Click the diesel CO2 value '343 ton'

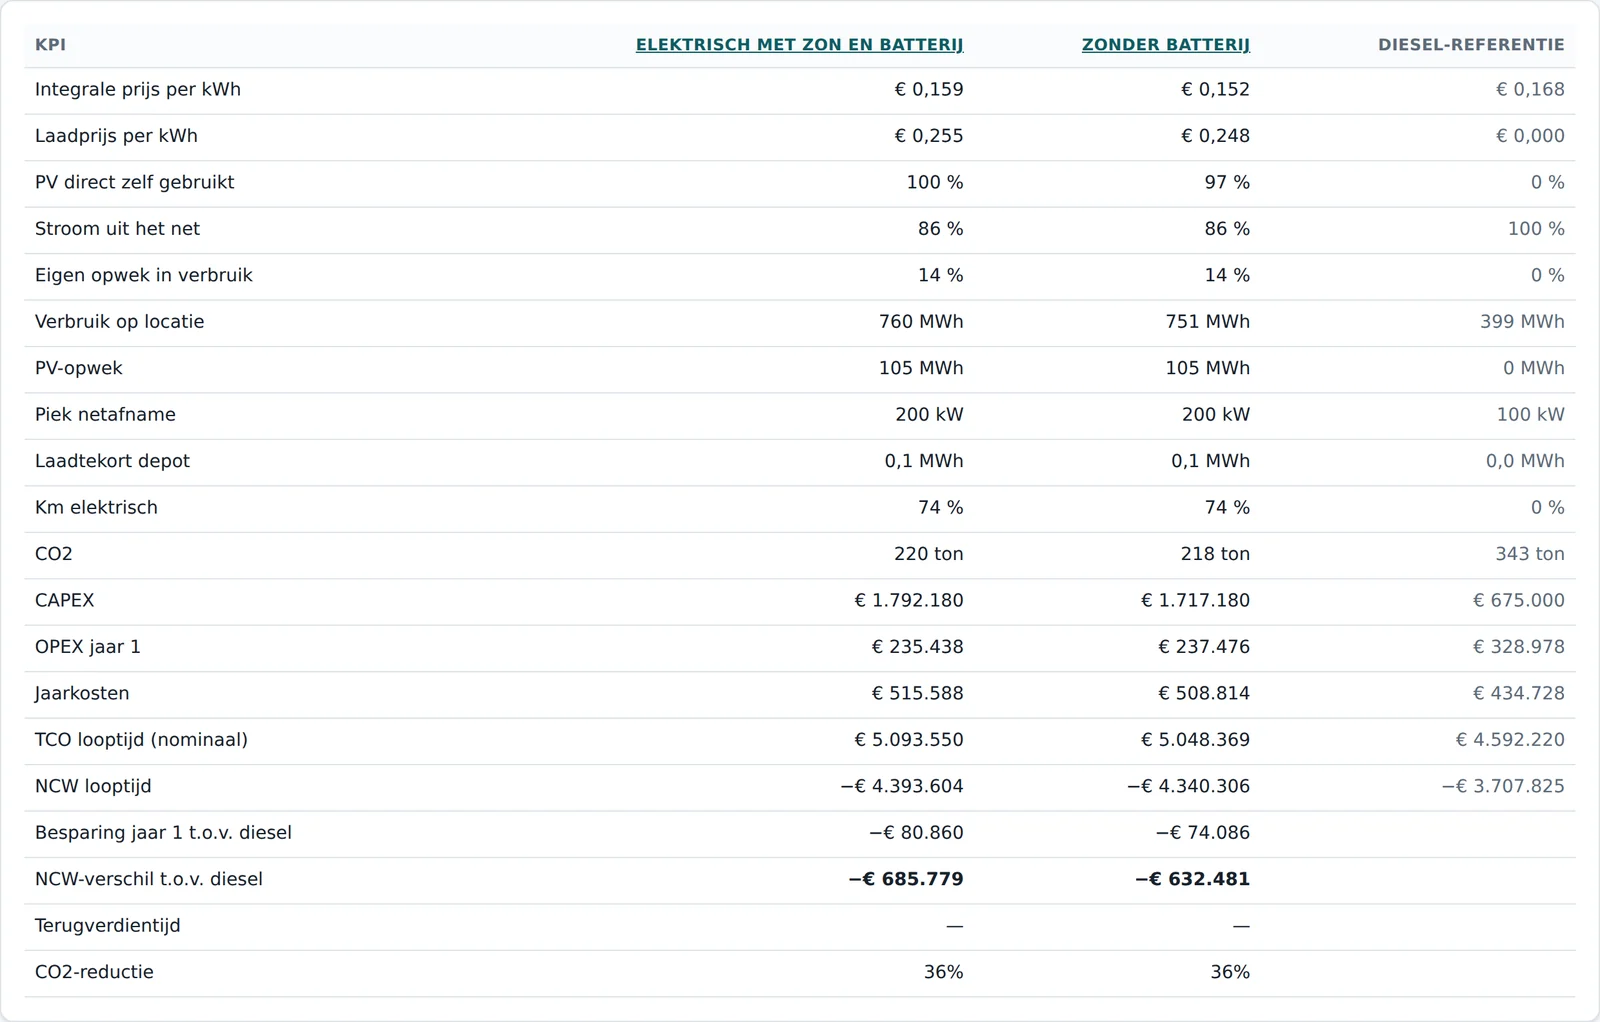click(1530, 555)
